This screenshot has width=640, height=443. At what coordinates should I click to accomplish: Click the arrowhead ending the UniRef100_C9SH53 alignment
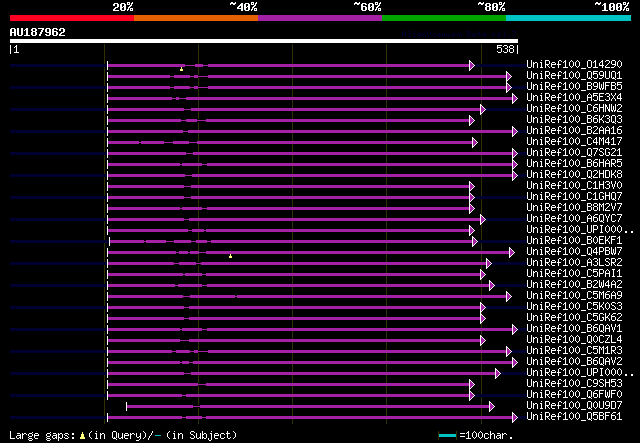click(x=472, y=385)
